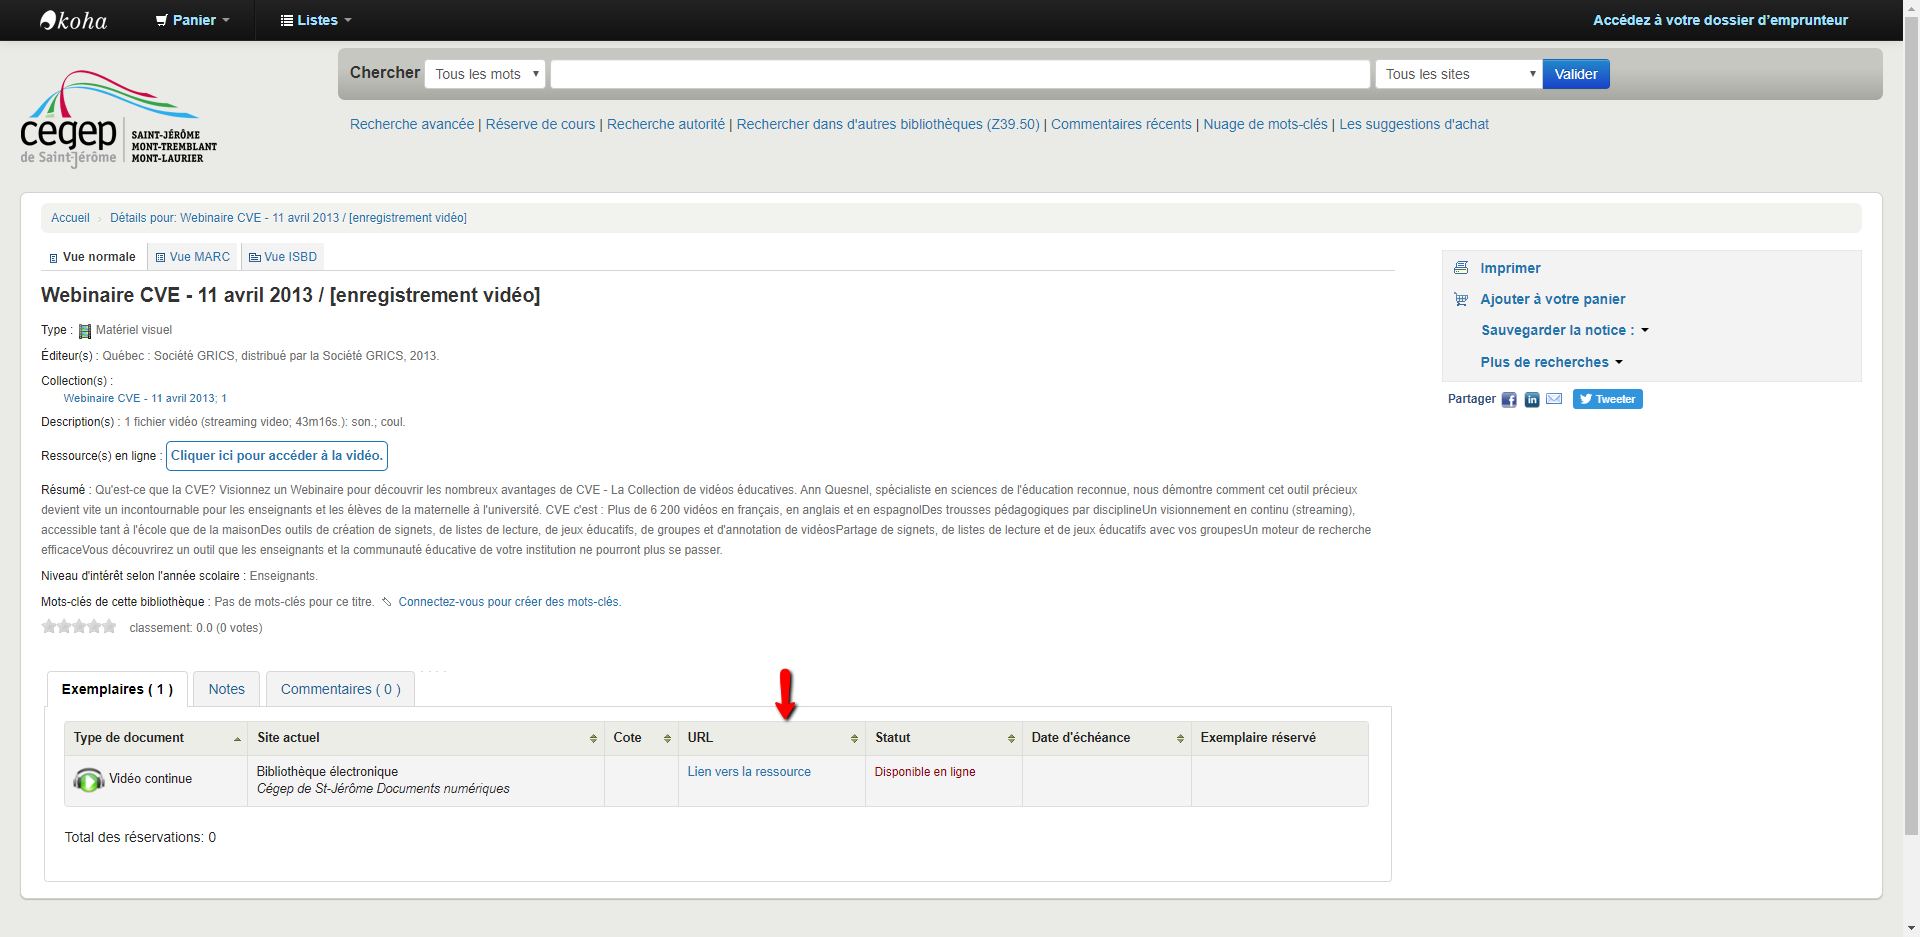
Task: Click the Vidéo continue headphone icon
Action: tap(89, 780)
